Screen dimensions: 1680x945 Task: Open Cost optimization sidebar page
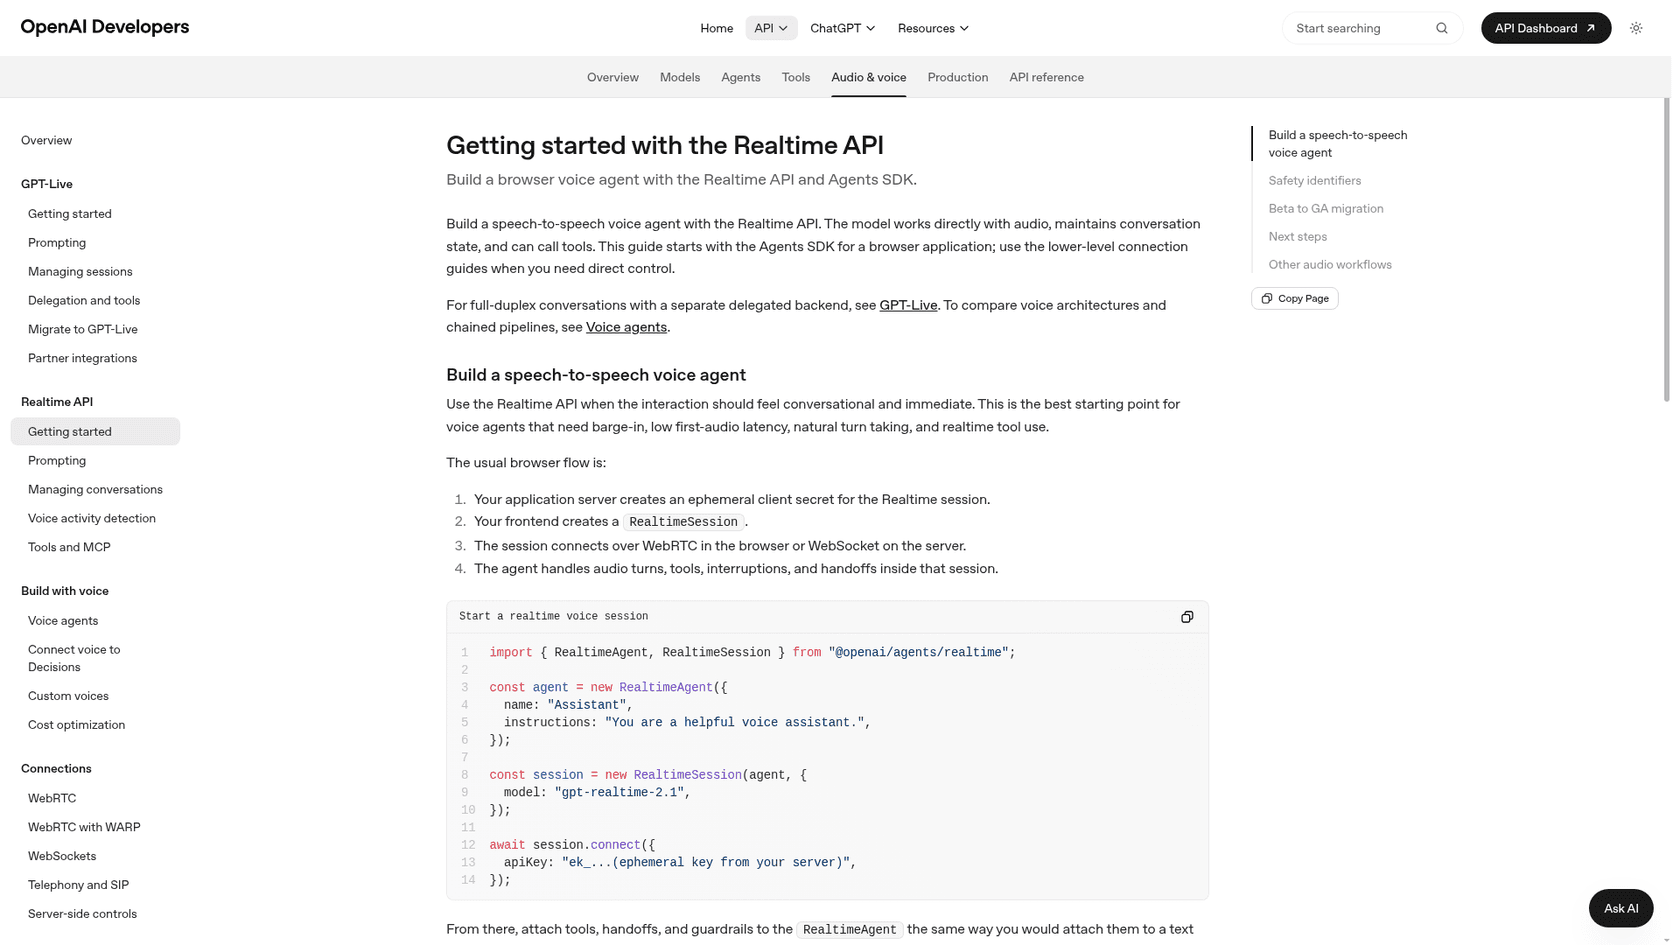tap(77, 725)
